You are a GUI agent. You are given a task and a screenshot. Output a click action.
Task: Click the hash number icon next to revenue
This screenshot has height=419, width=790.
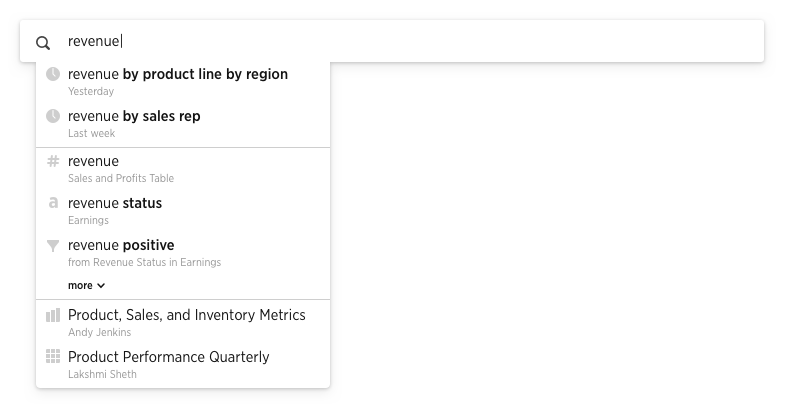(53, 161)
